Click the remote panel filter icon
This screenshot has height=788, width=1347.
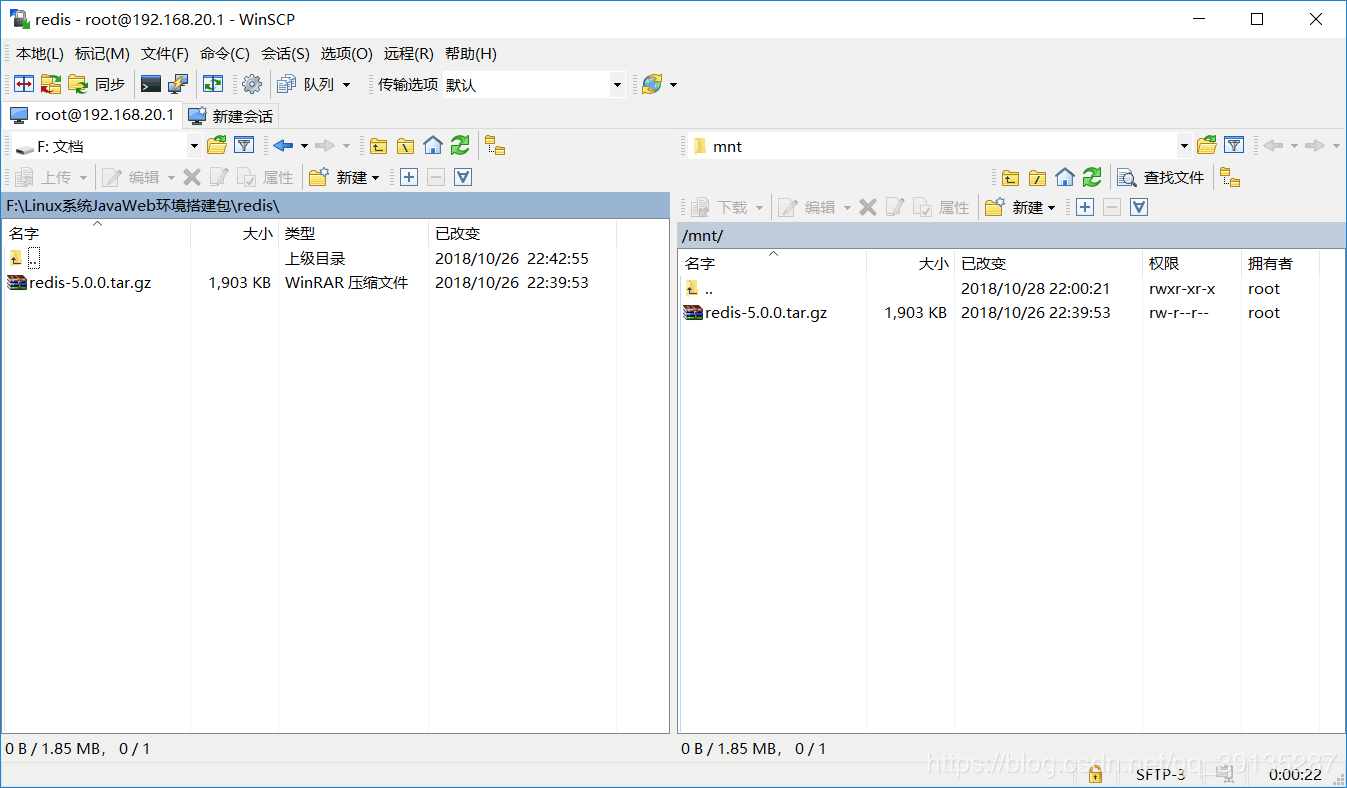coord(1234,146)
